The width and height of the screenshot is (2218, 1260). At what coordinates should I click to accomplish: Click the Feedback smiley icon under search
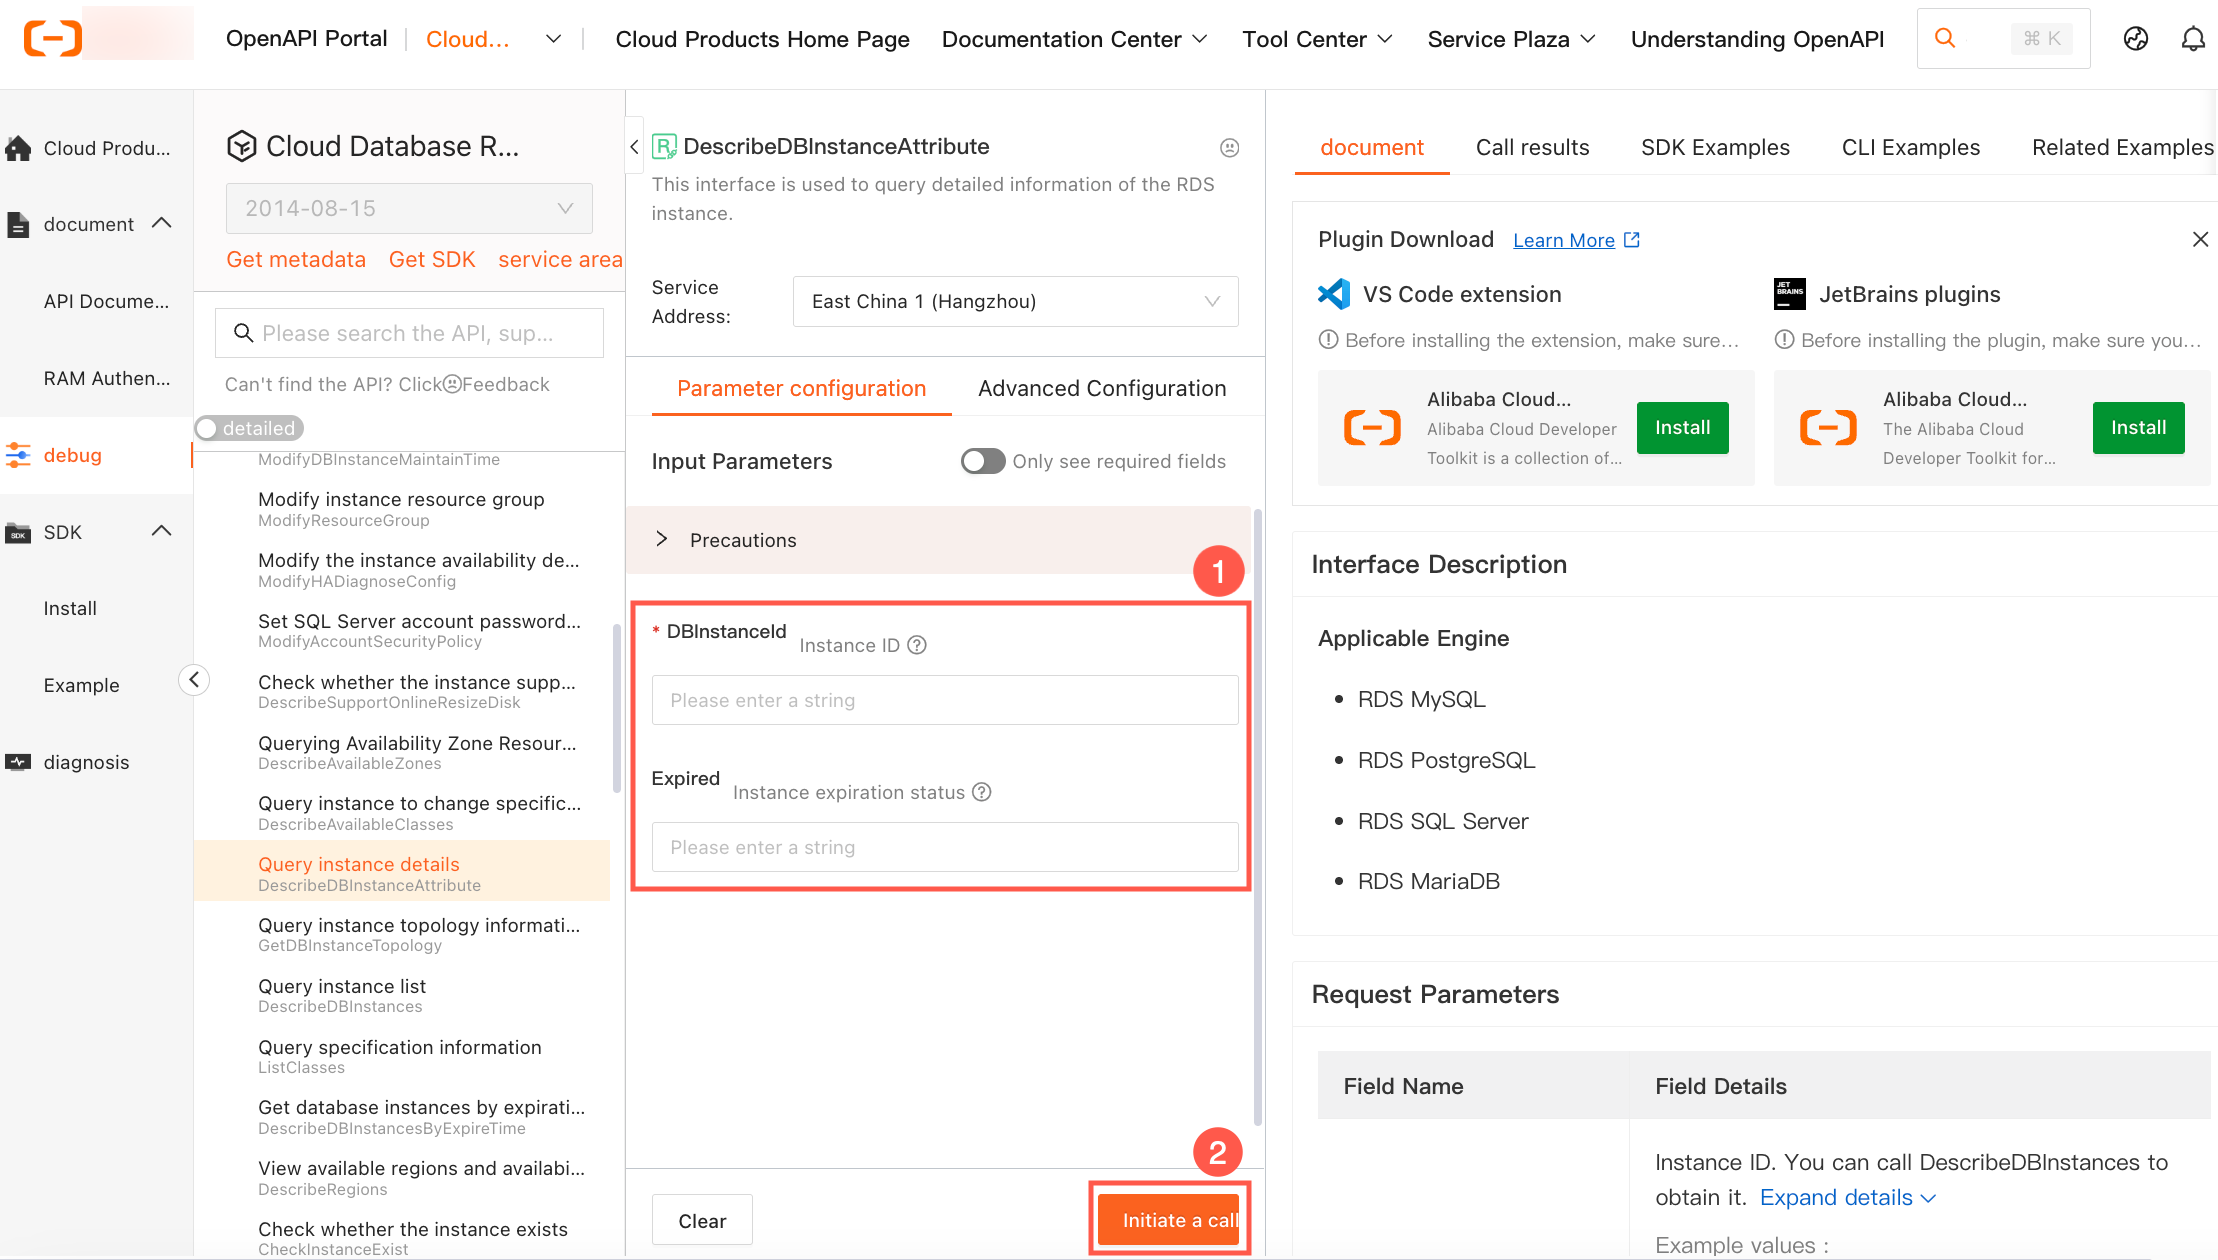pos(452,384)
